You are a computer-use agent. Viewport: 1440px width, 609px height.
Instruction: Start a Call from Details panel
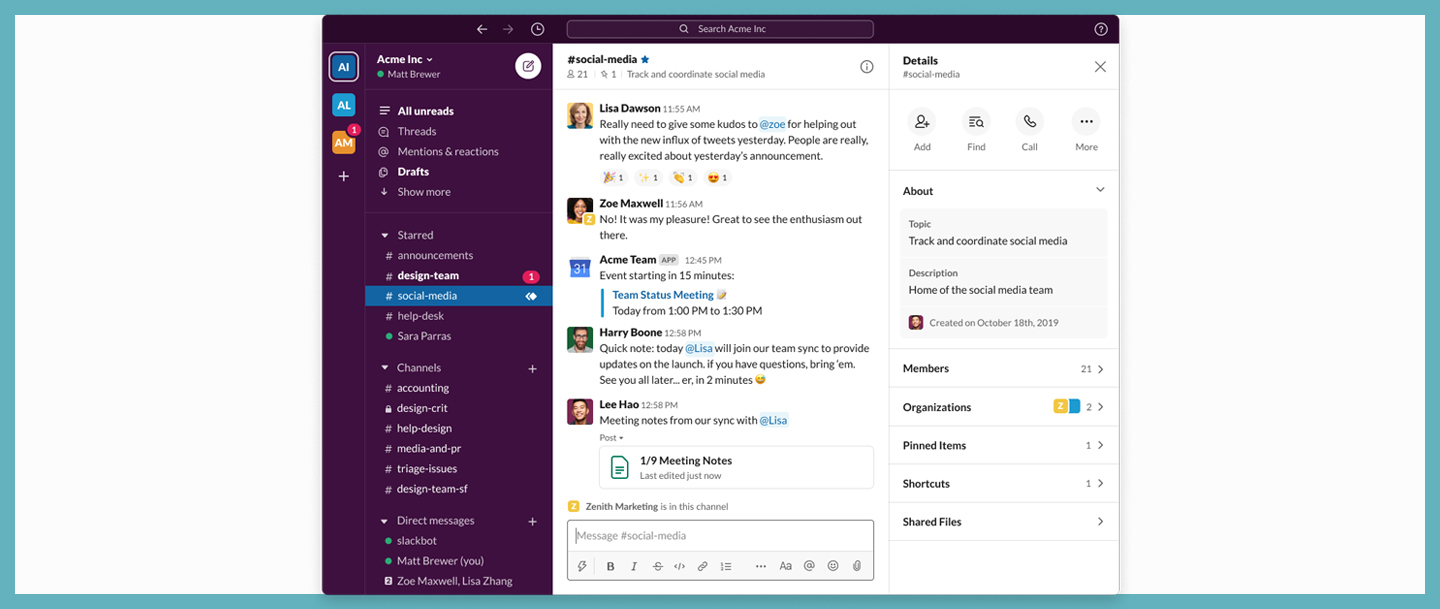pyautogui.click(x=1030, y=122)
